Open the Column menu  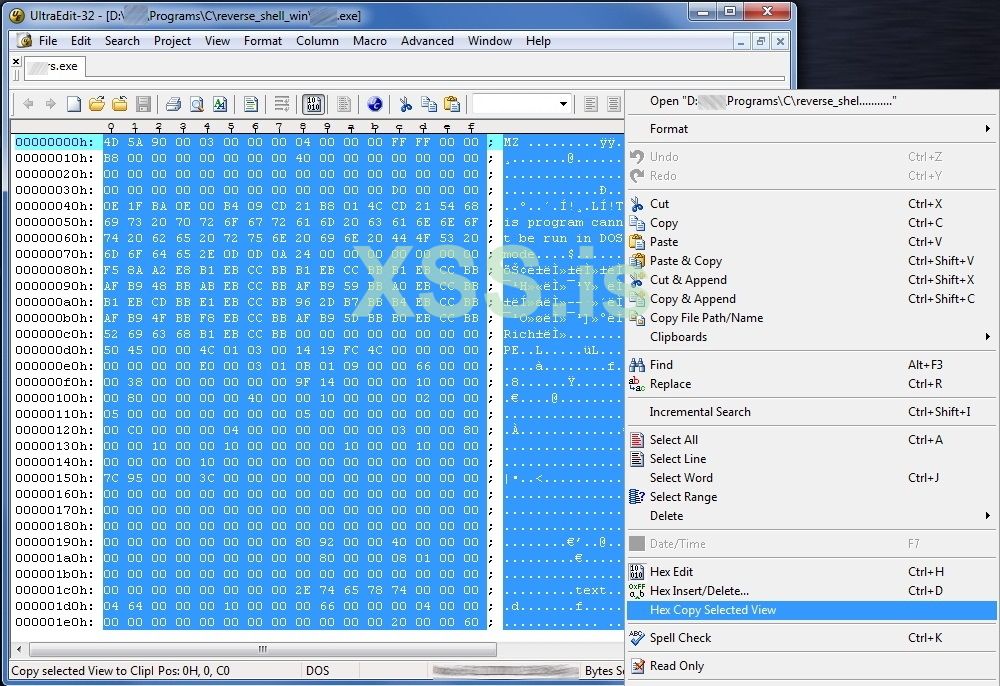point(317,41)
